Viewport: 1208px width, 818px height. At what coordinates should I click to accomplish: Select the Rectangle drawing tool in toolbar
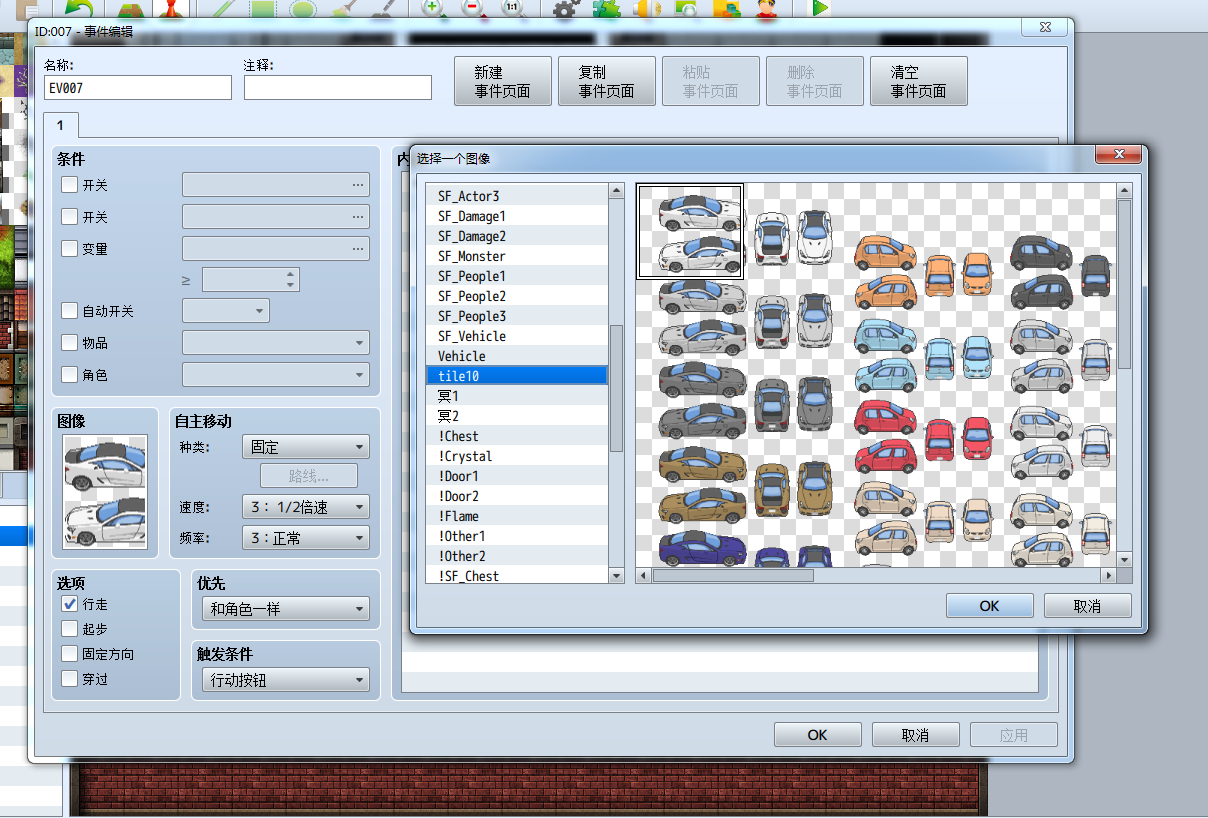click(x=262, y=8)
